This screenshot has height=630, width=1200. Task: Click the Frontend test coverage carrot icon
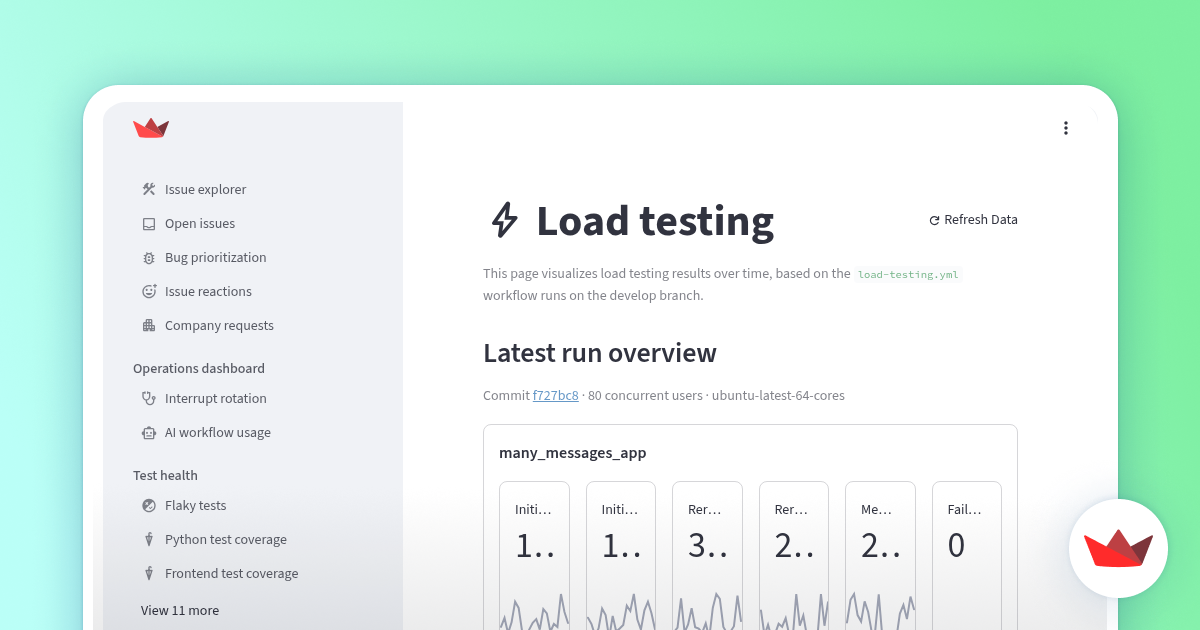coord(149,573)
